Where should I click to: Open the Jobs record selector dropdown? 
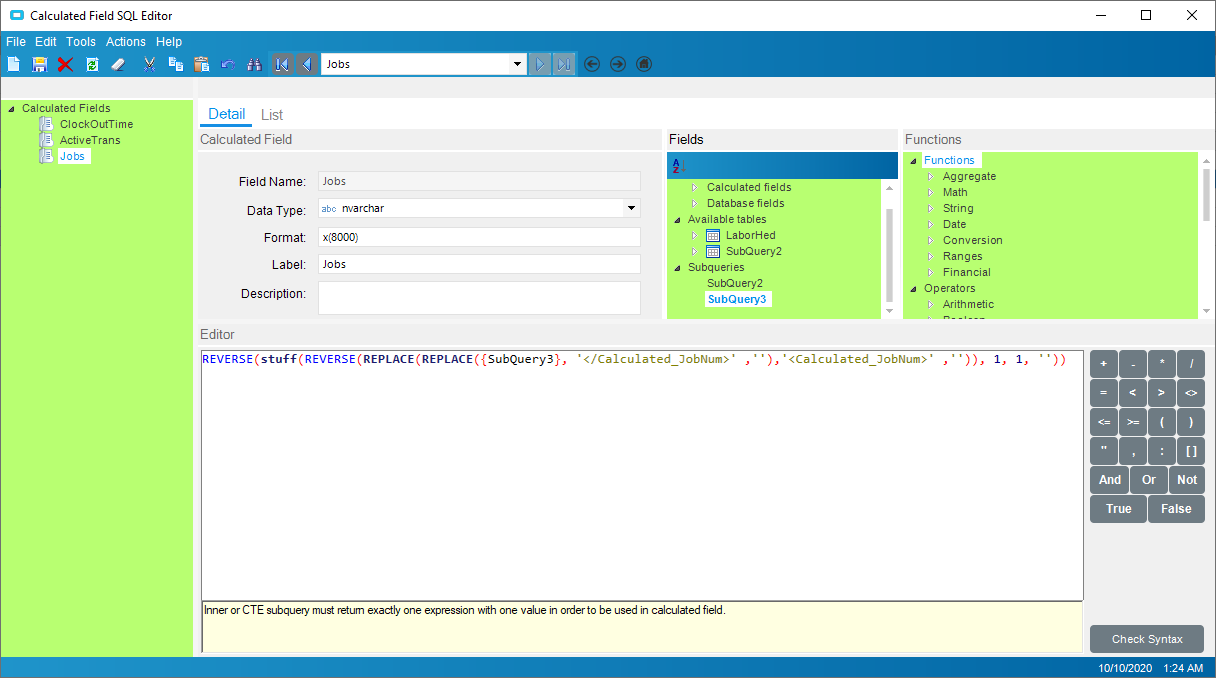coord(517,64)
